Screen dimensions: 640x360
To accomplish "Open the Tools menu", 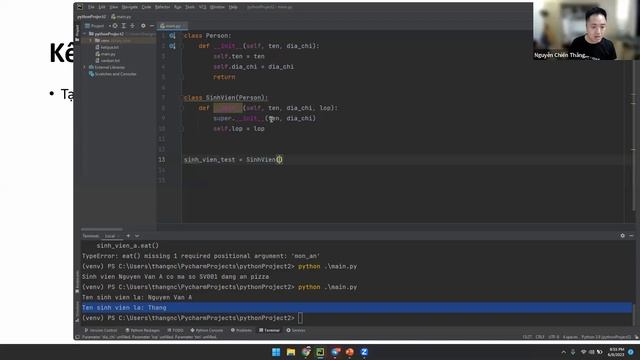I will (x=190, y=7).
